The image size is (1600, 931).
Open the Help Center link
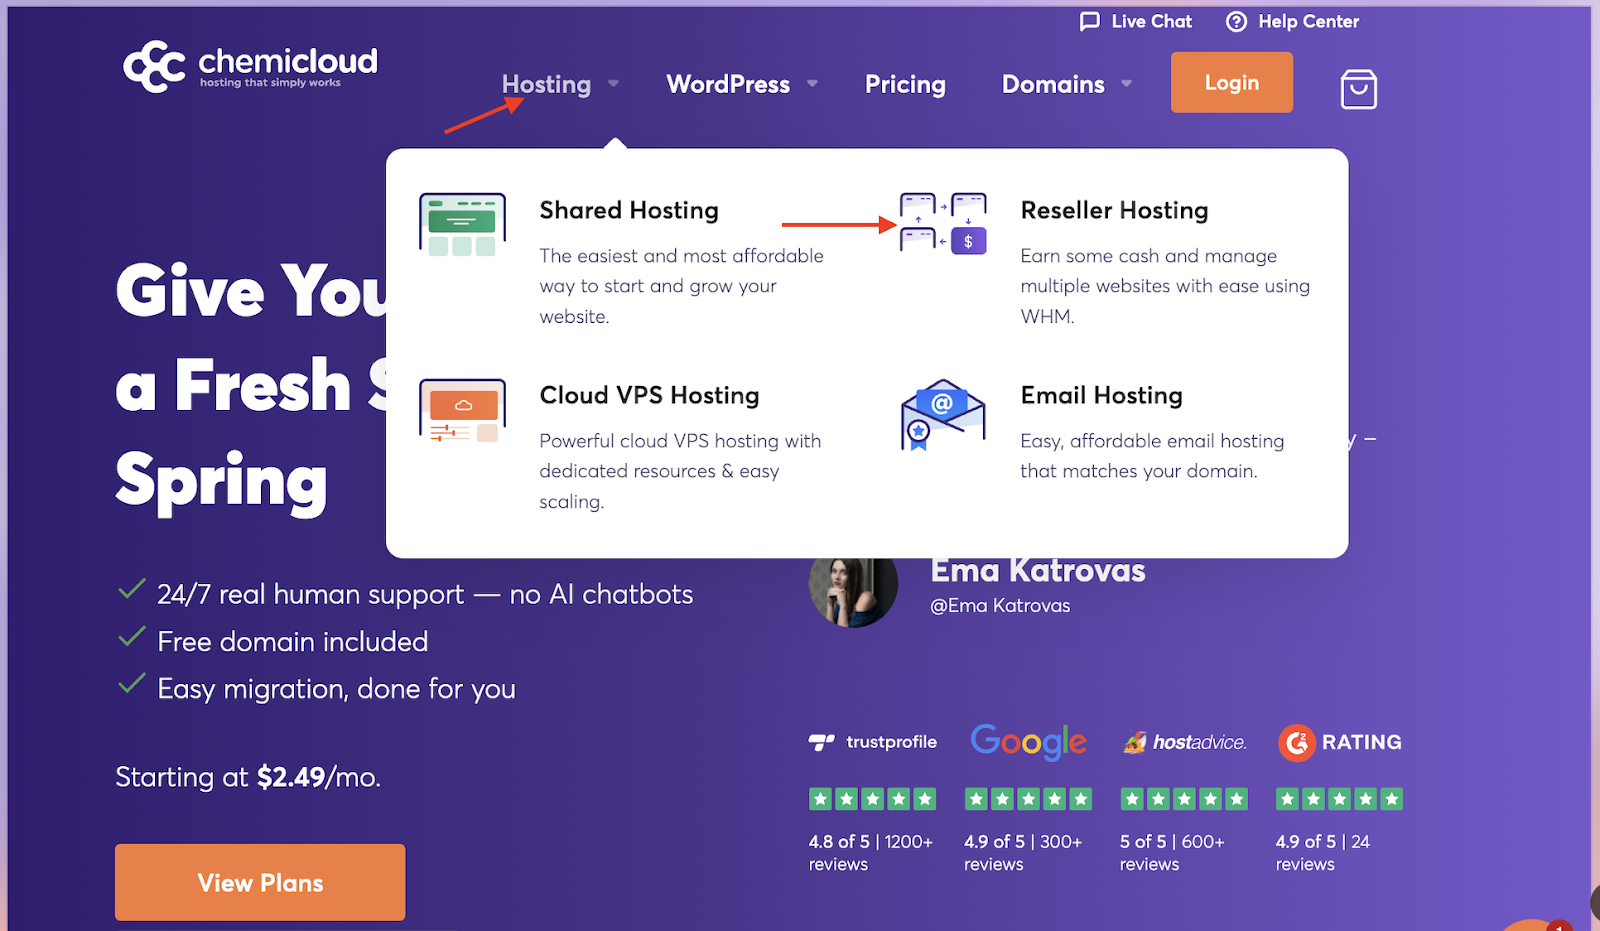point(1308,22)
